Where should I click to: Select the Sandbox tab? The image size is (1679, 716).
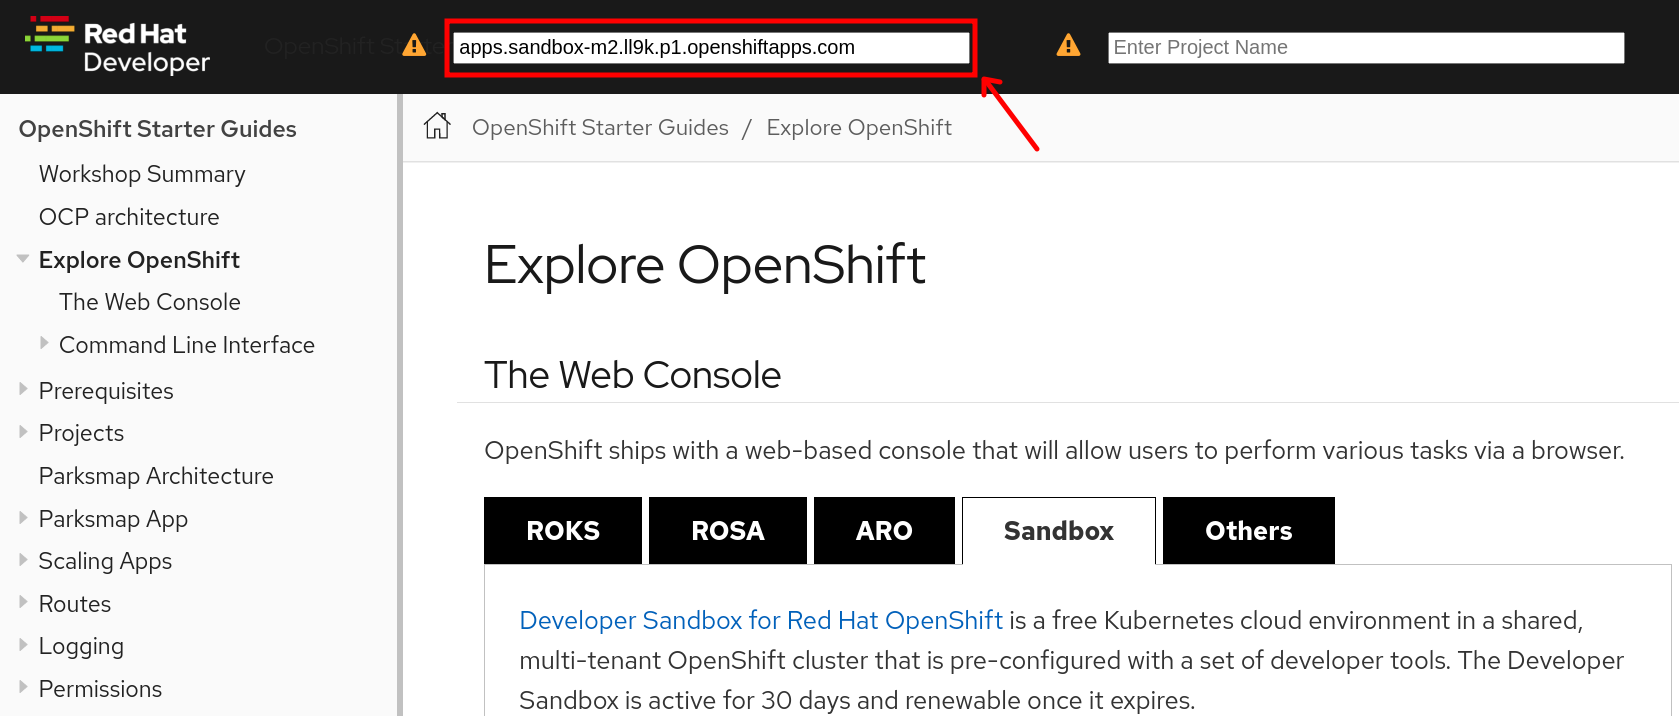click(1059, 530)
